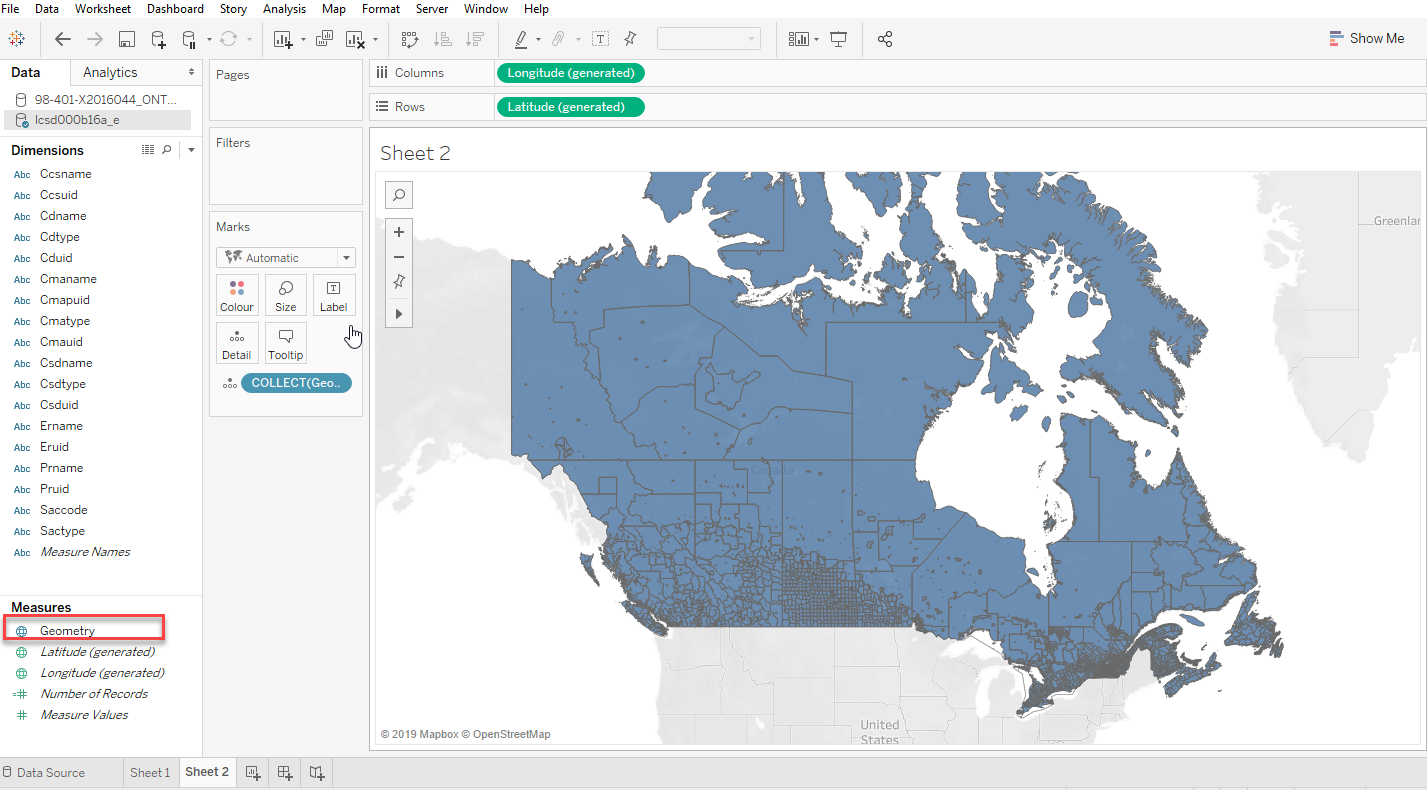Click the Size button on the Marks card
Image resolution: width=1427 pixels, height=790 pixels.
(x=285, y=295)
